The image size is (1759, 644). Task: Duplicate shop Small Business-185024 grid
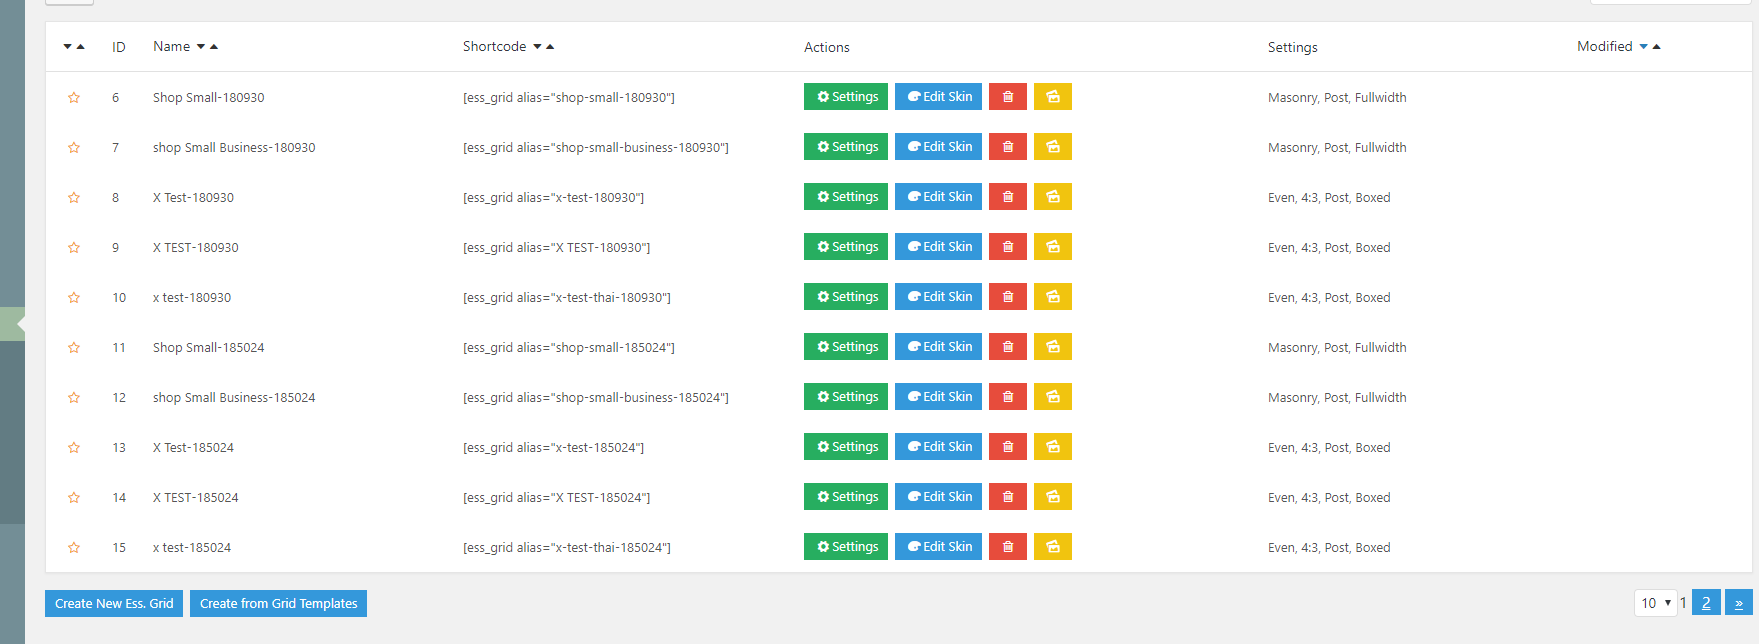tap(1052, 397)
